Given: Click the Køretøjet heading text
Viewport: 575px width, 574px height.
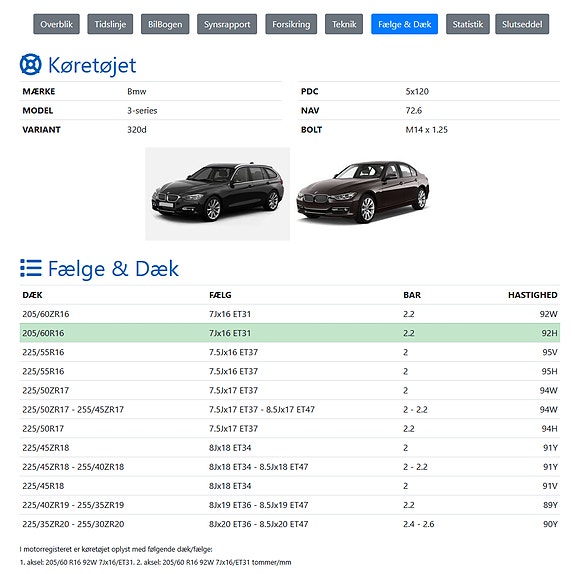Looking at the screenshot, I should pyautogui.click(x=92, y=65).
